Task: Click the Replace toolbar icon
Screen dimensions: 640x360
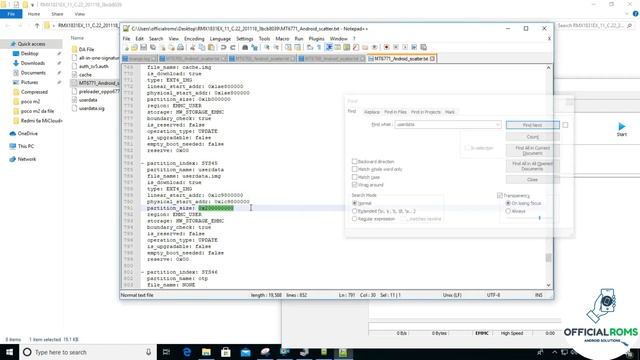Action: [x=255, y=47]
